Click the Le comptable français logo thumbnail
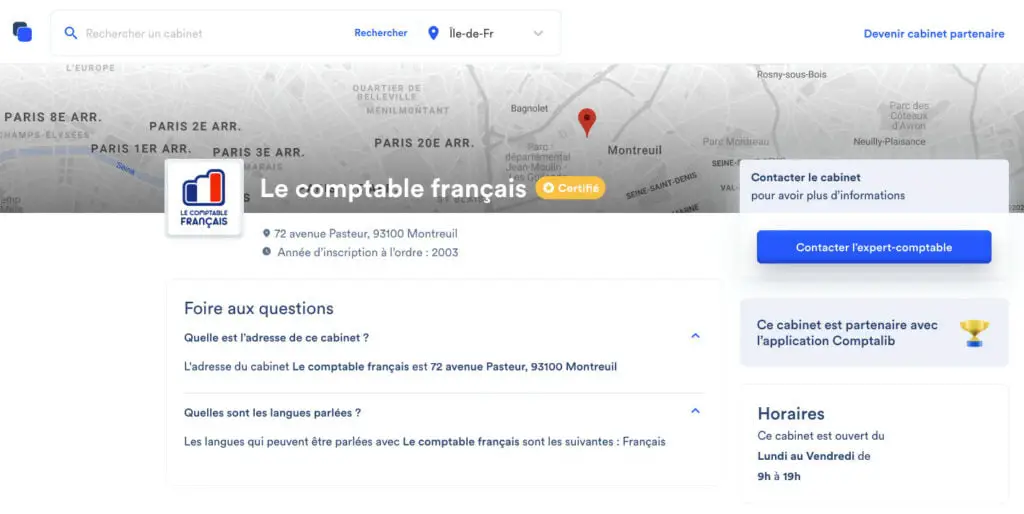Screen dimensions: 1024x514 point(204,197)
